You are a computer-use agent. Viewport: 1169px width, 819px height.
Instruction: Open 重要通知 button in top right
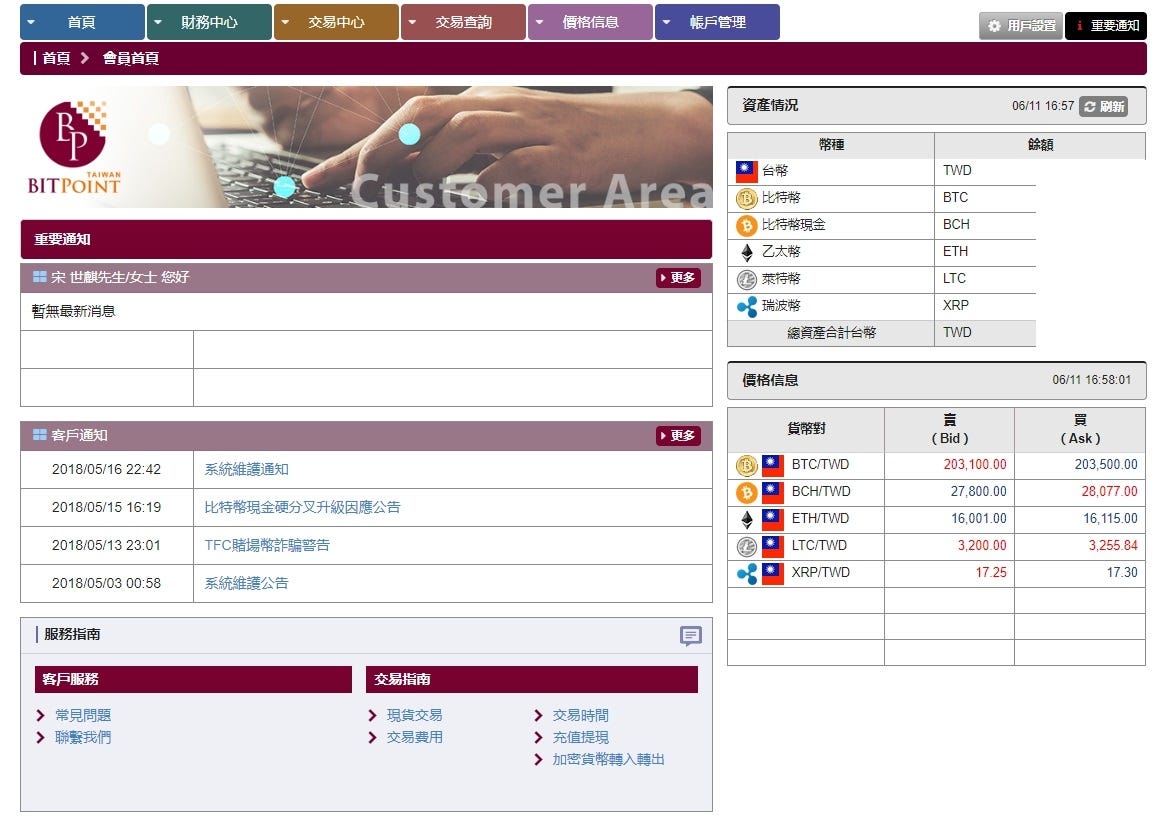click(1106, 25)
